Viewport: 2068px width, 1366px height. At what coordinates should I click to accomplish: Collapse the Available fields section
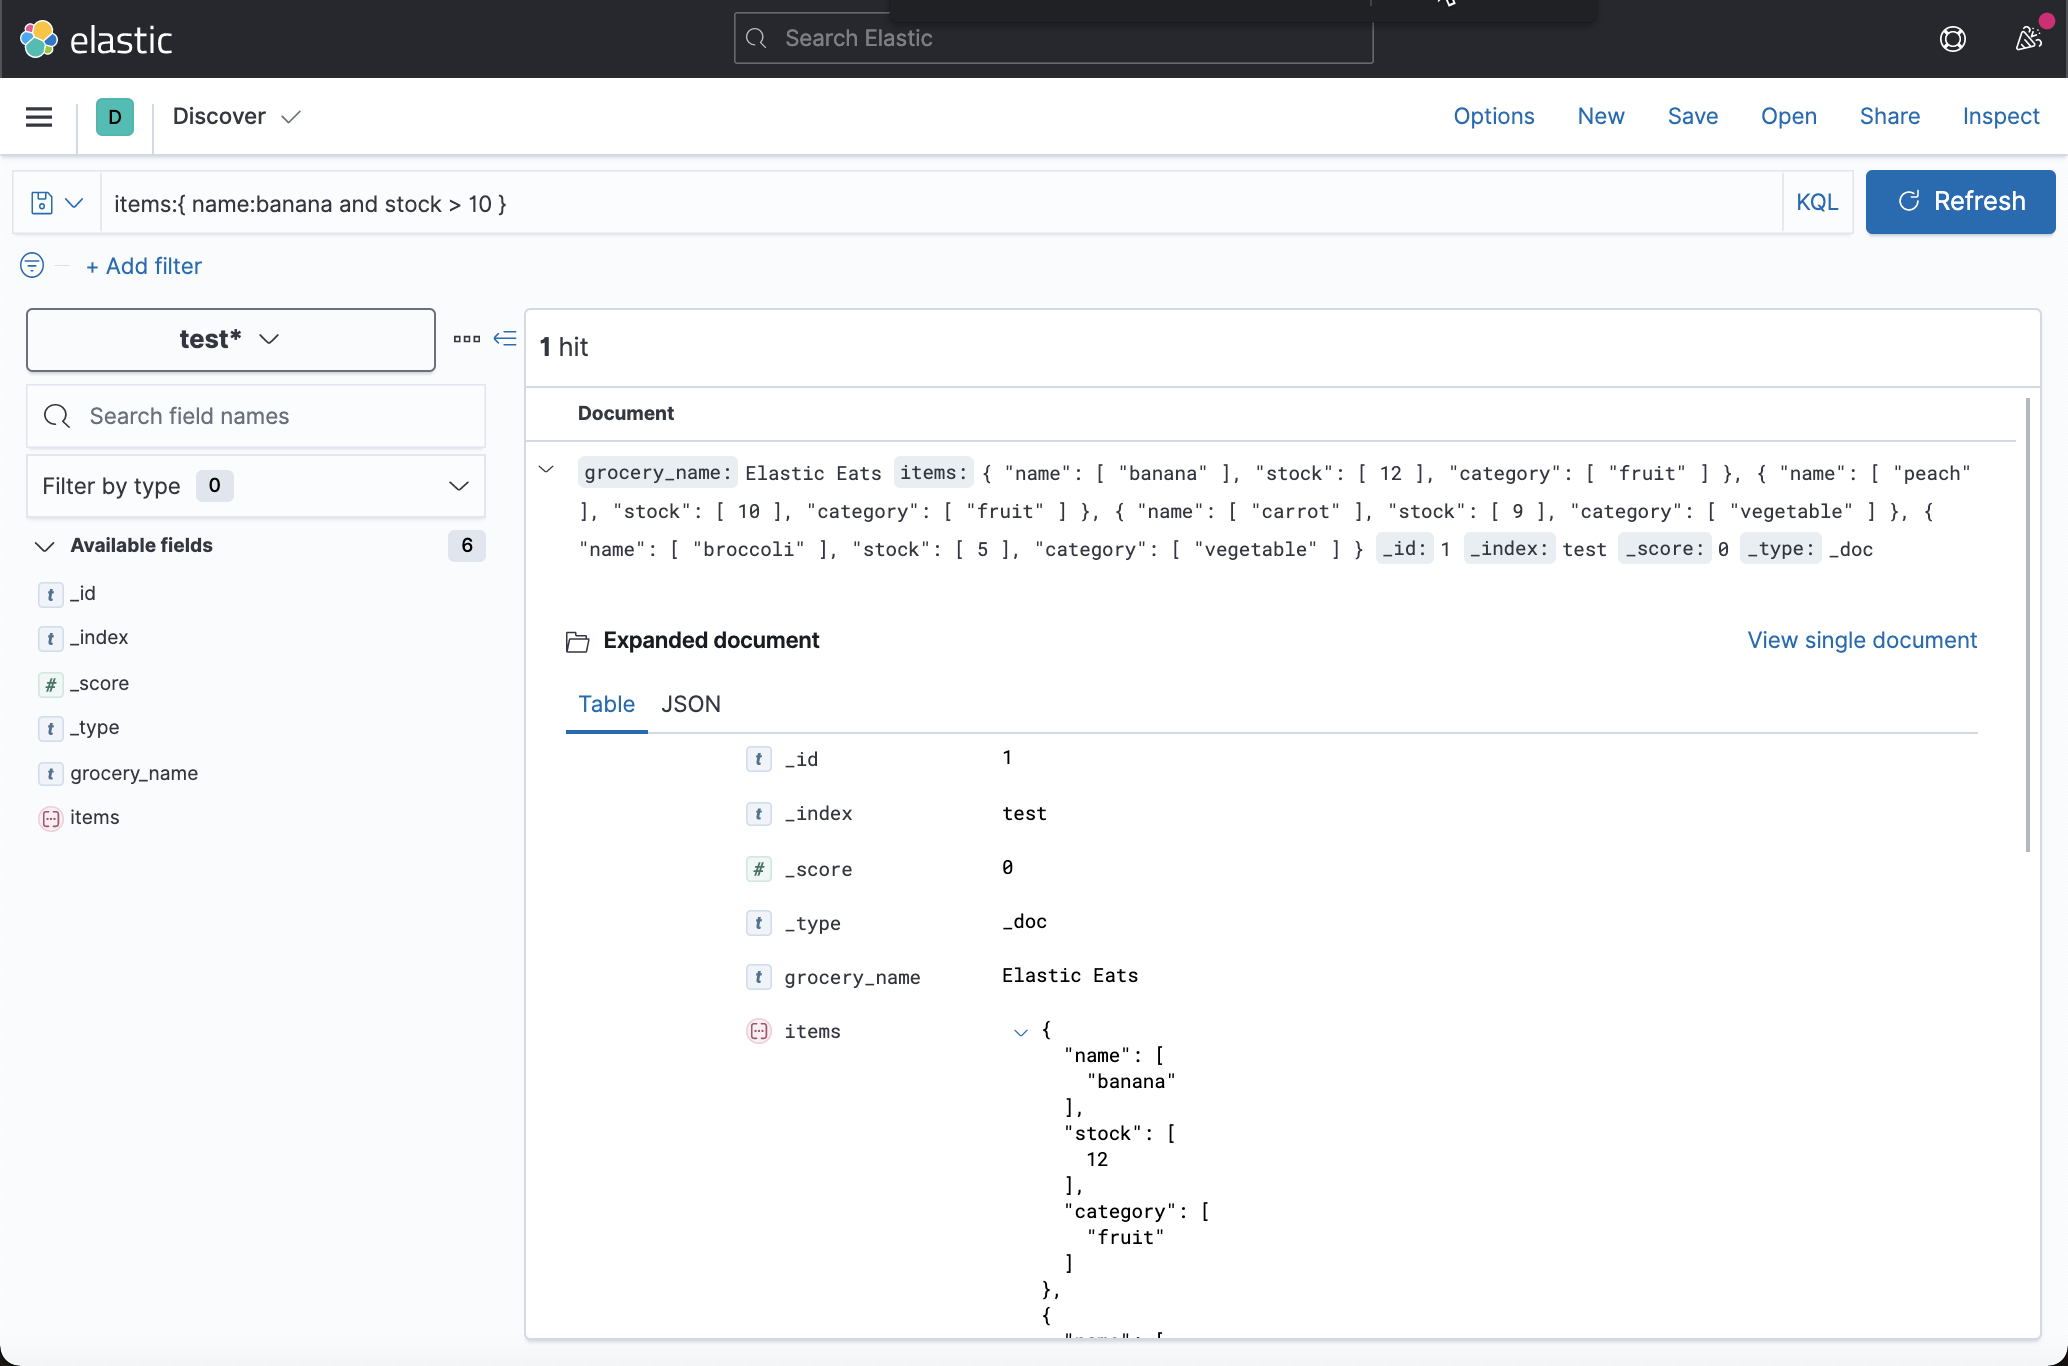[x=44, y=546]
